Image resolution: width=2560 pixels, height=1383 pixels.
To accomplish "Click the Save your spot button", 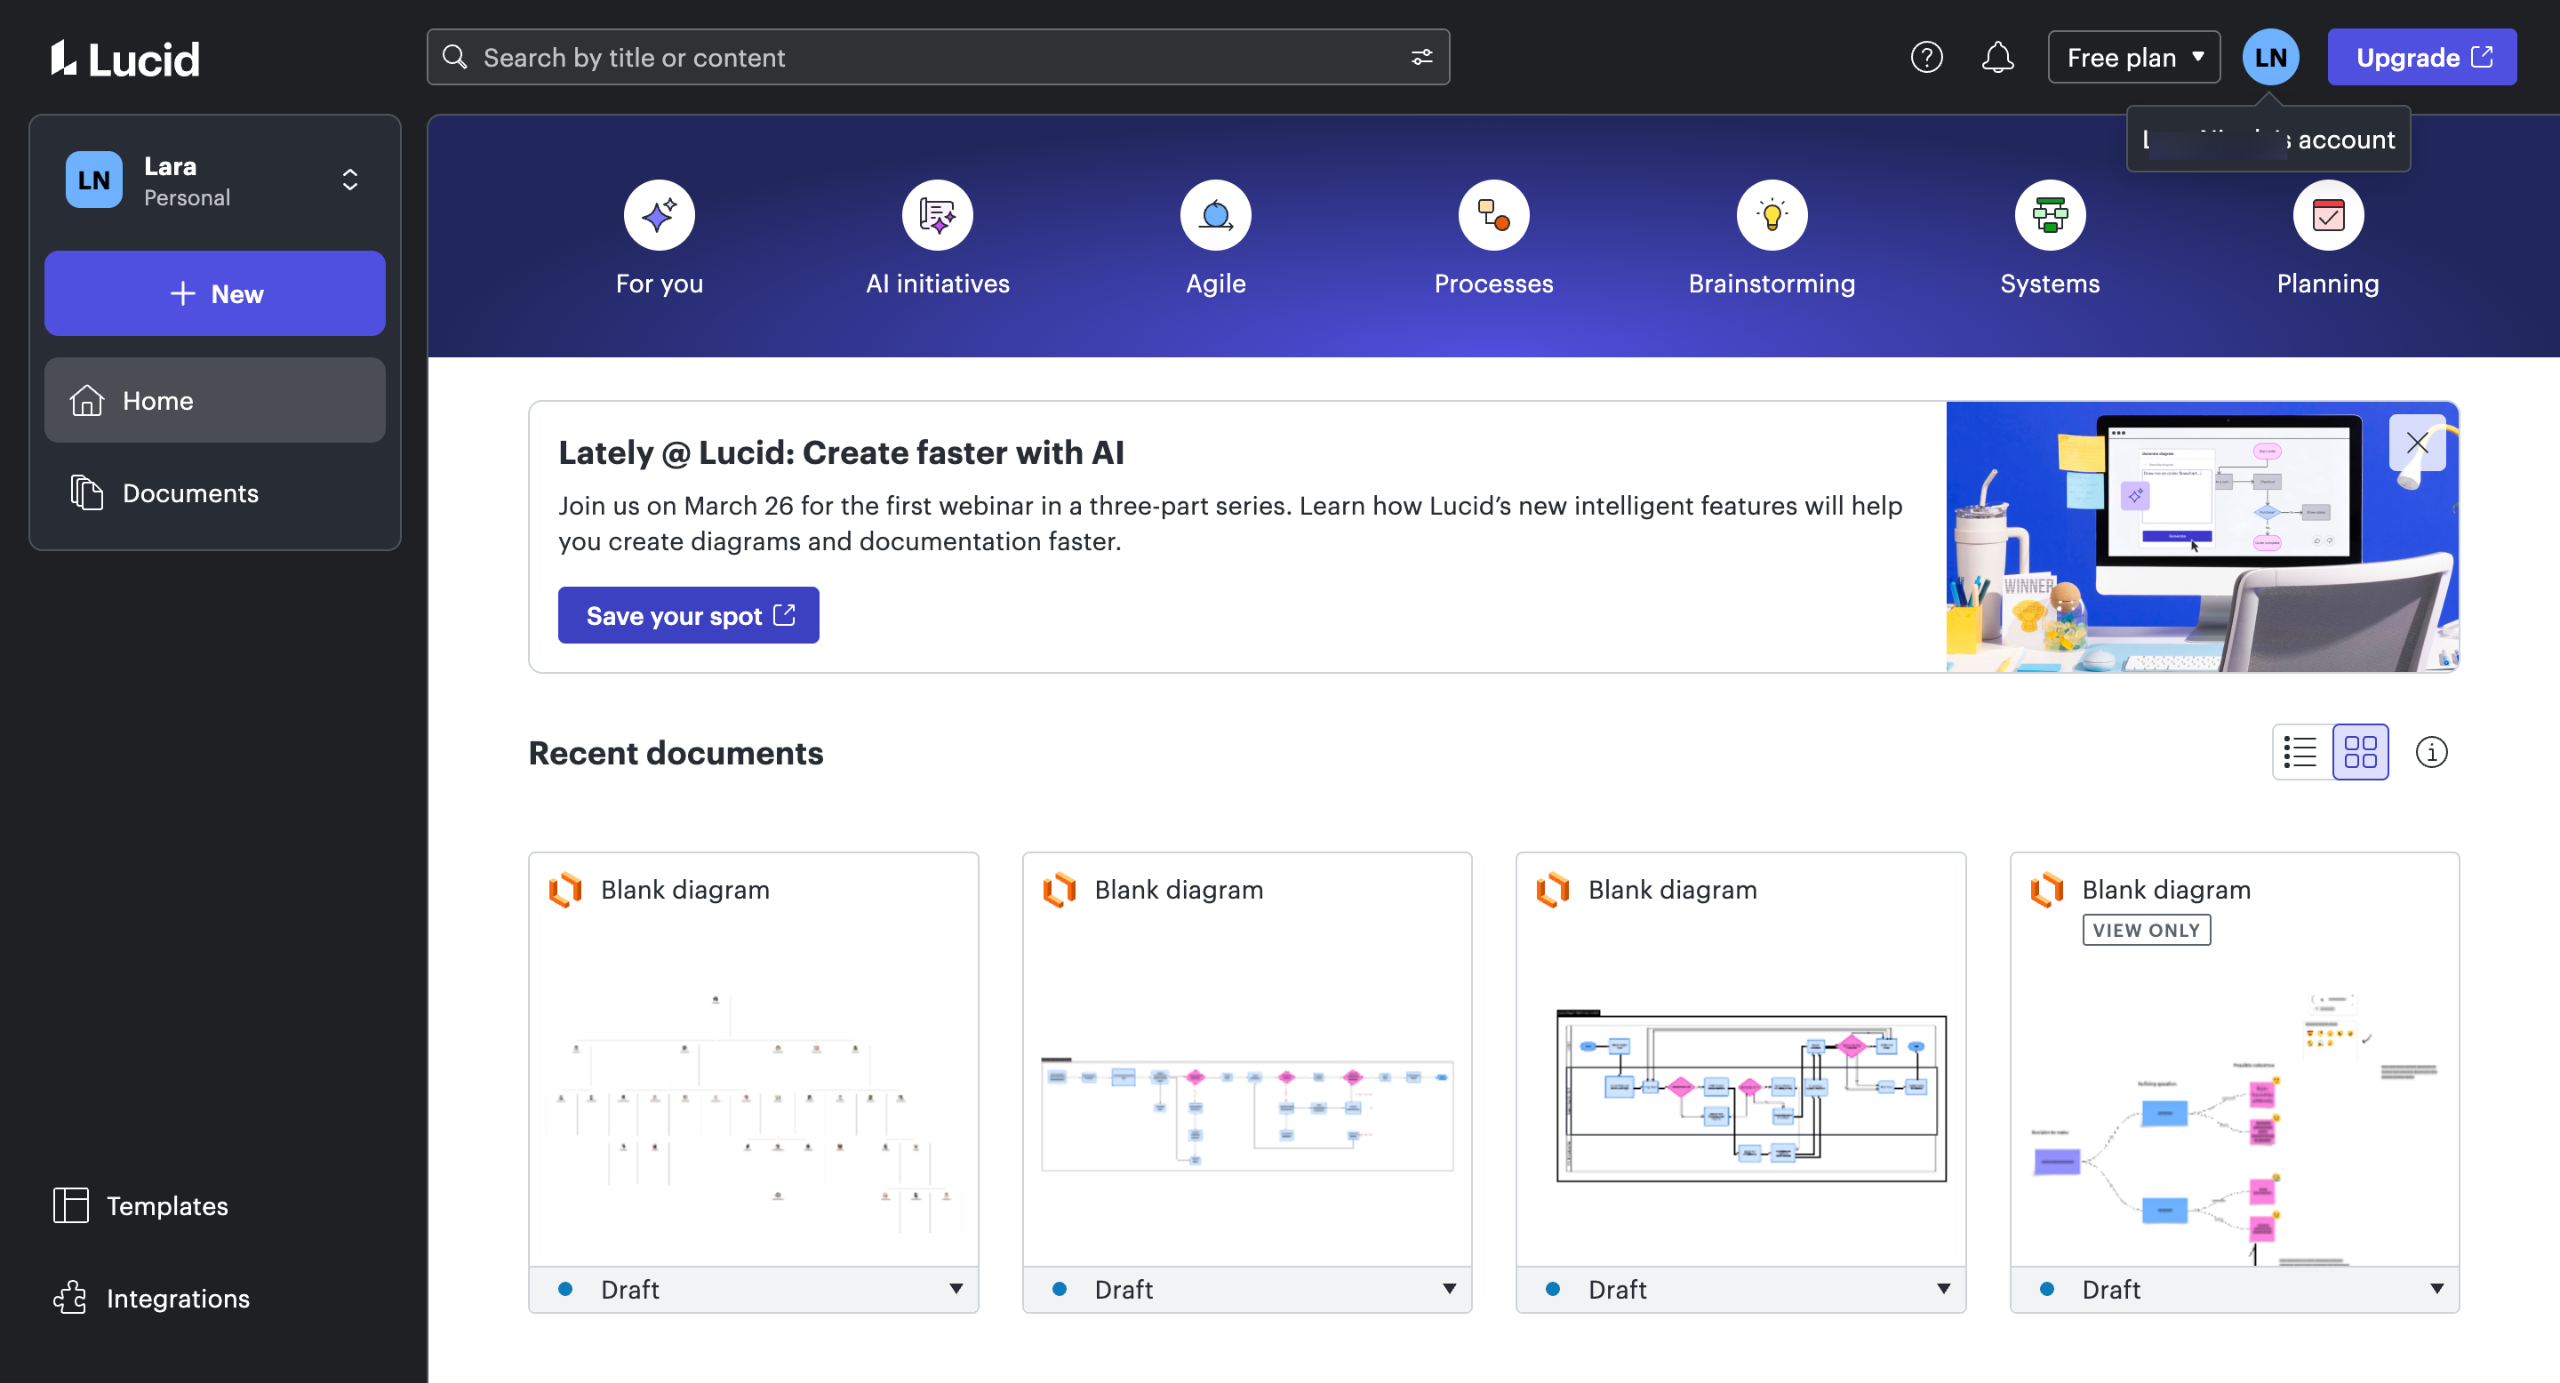I will point(688,616).
